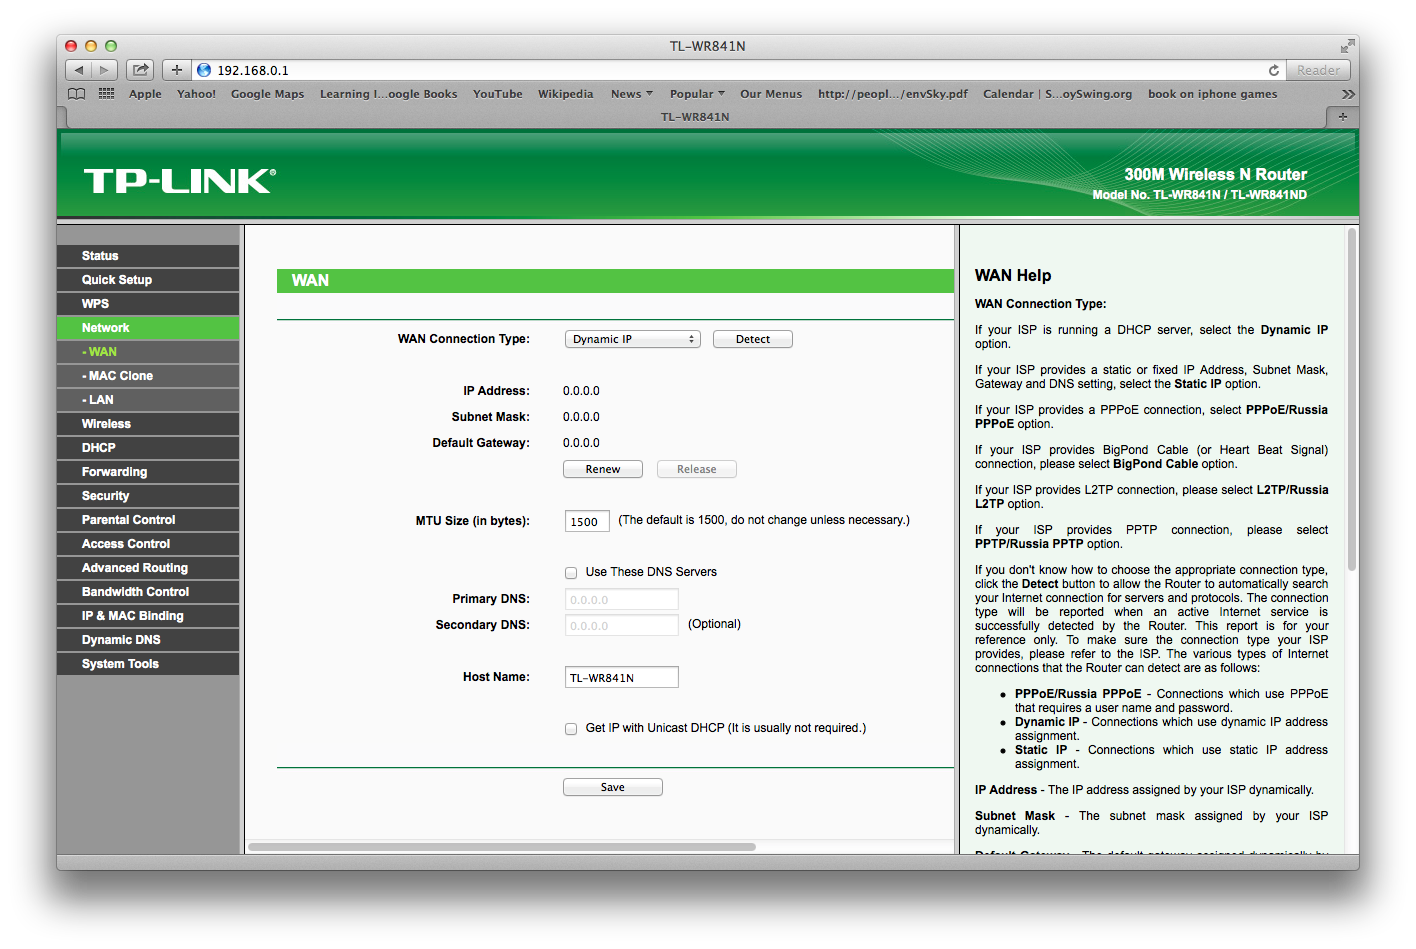Click the Release button
The width and height of the screenshot is (1416, 949).
coord(697,469)
